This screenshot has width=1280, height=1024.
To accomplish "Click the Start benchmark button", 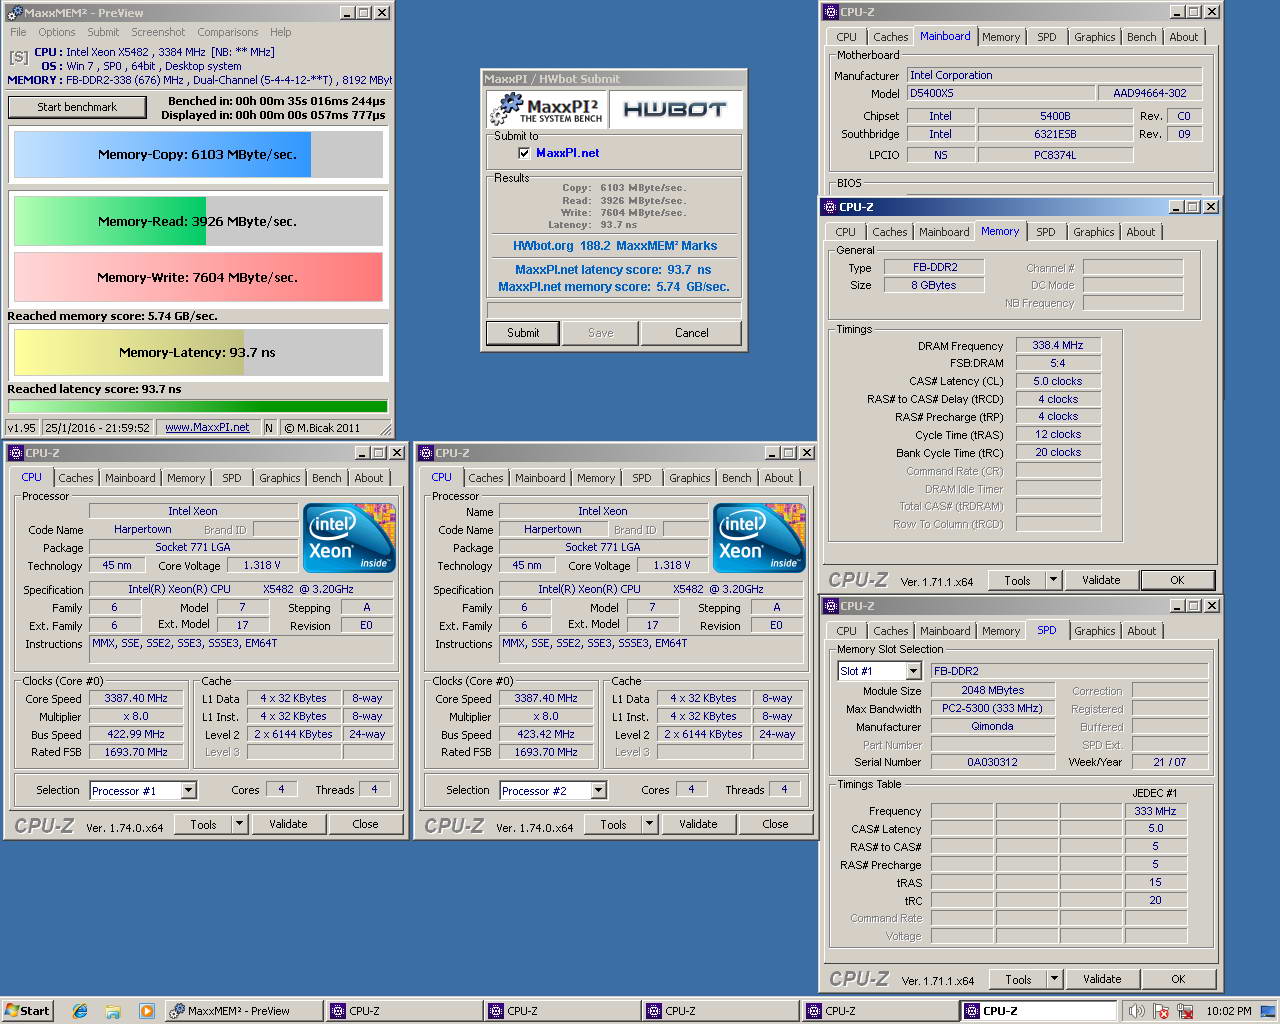I will tap(77, 107).
